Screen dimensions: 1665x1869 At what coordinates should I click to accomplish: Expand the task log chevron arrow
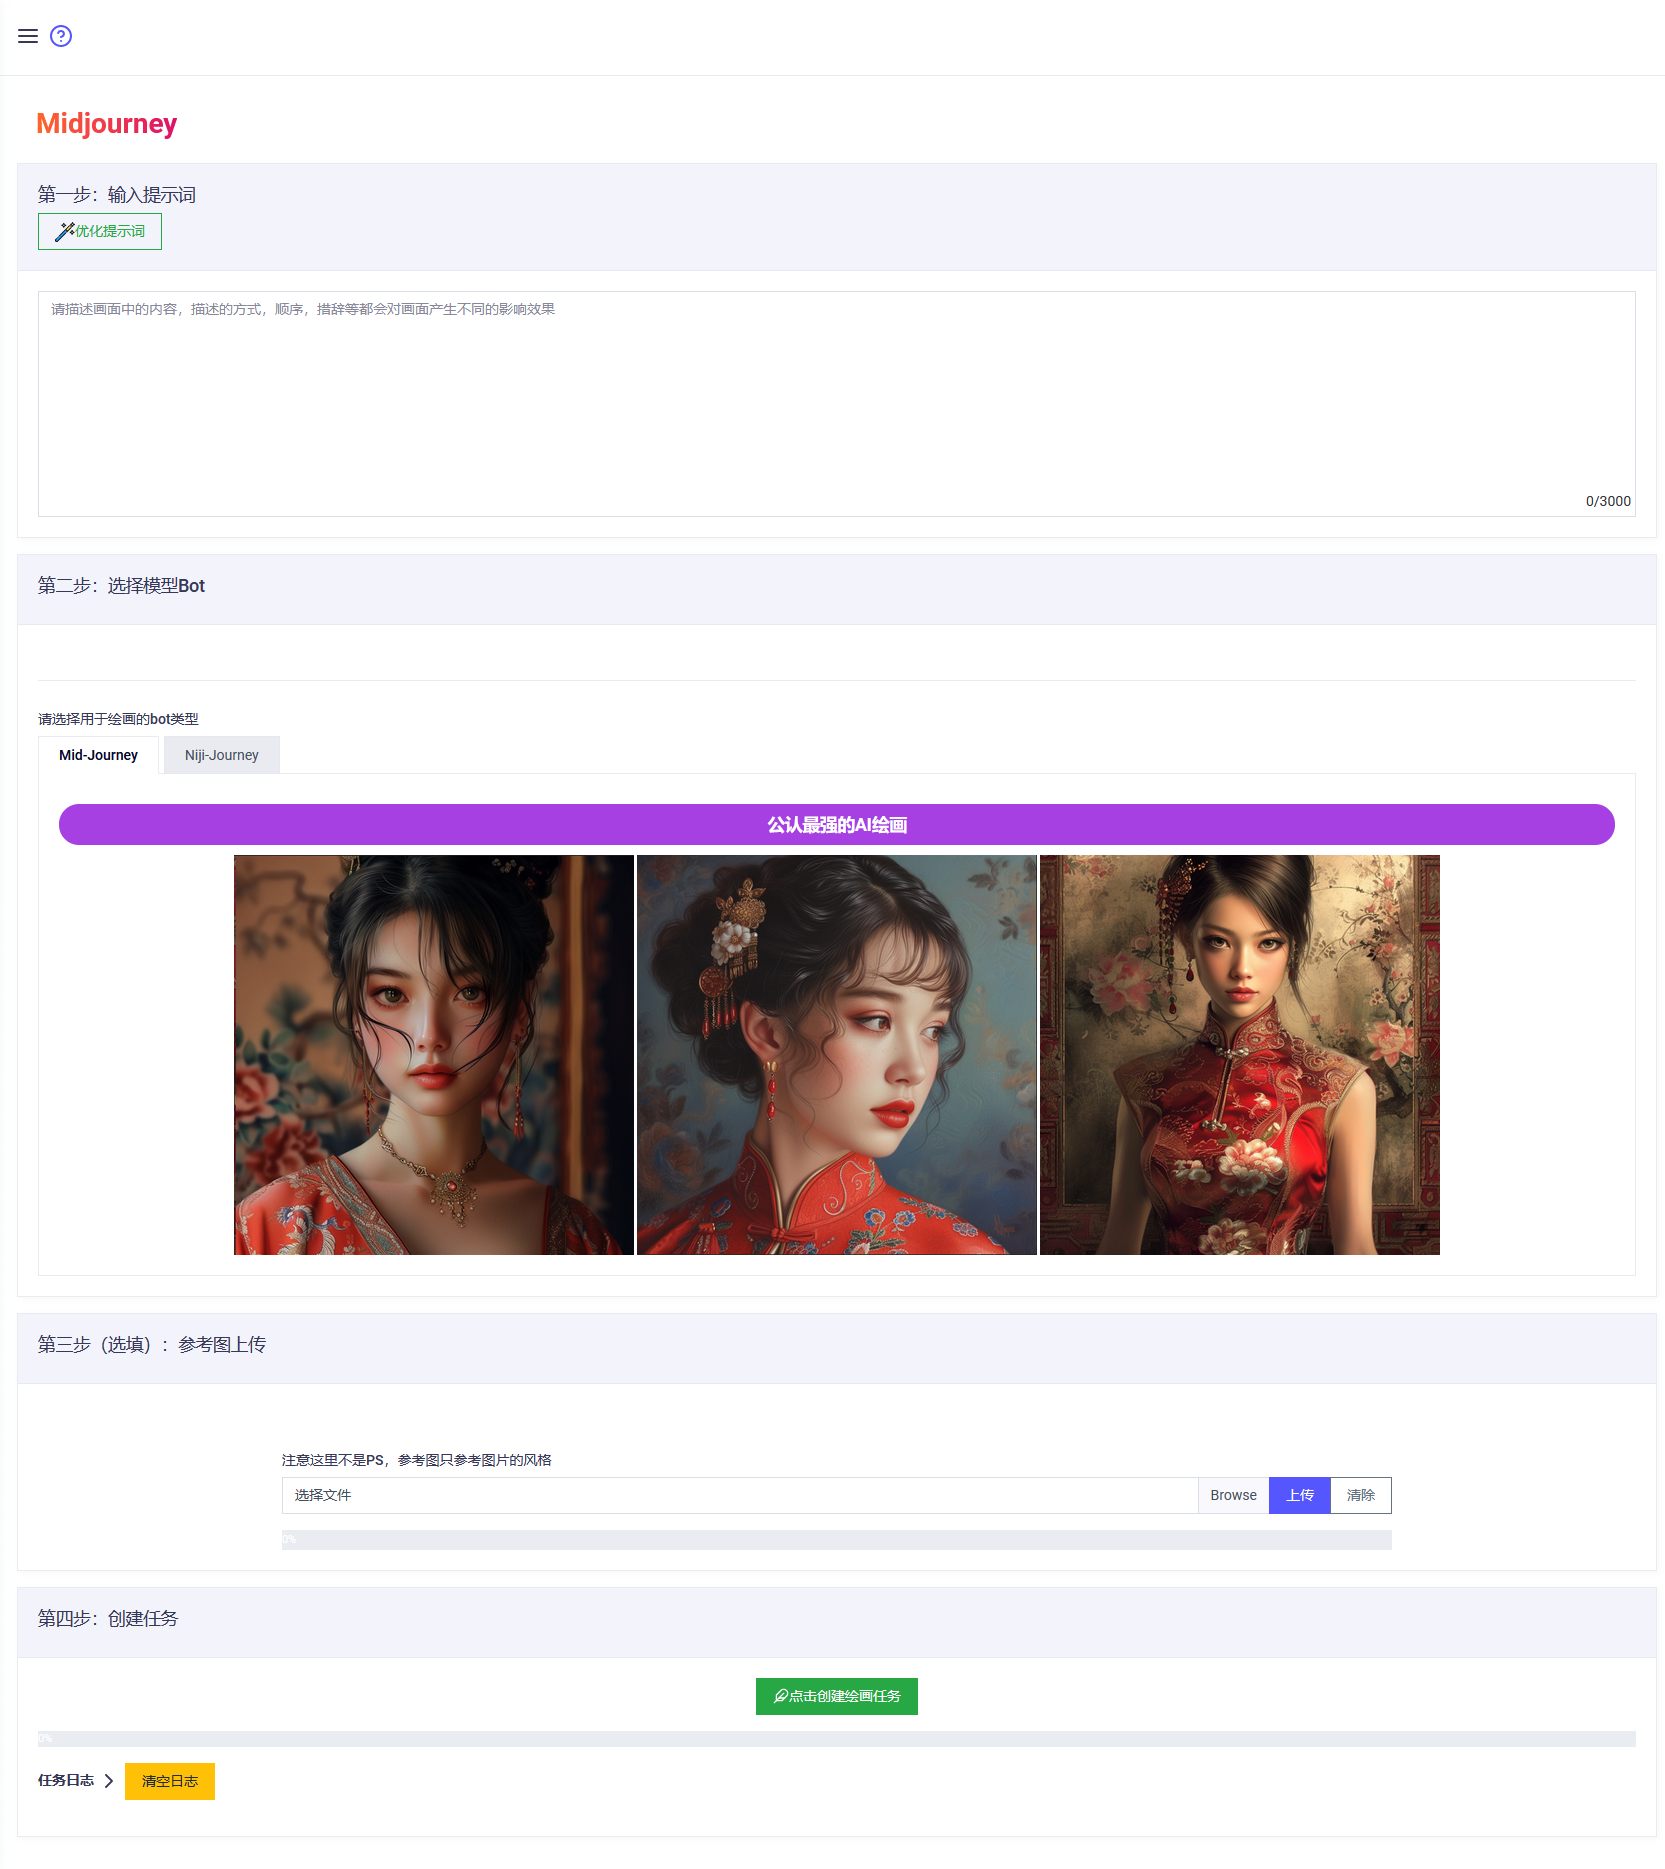[x=109, y=1781]
